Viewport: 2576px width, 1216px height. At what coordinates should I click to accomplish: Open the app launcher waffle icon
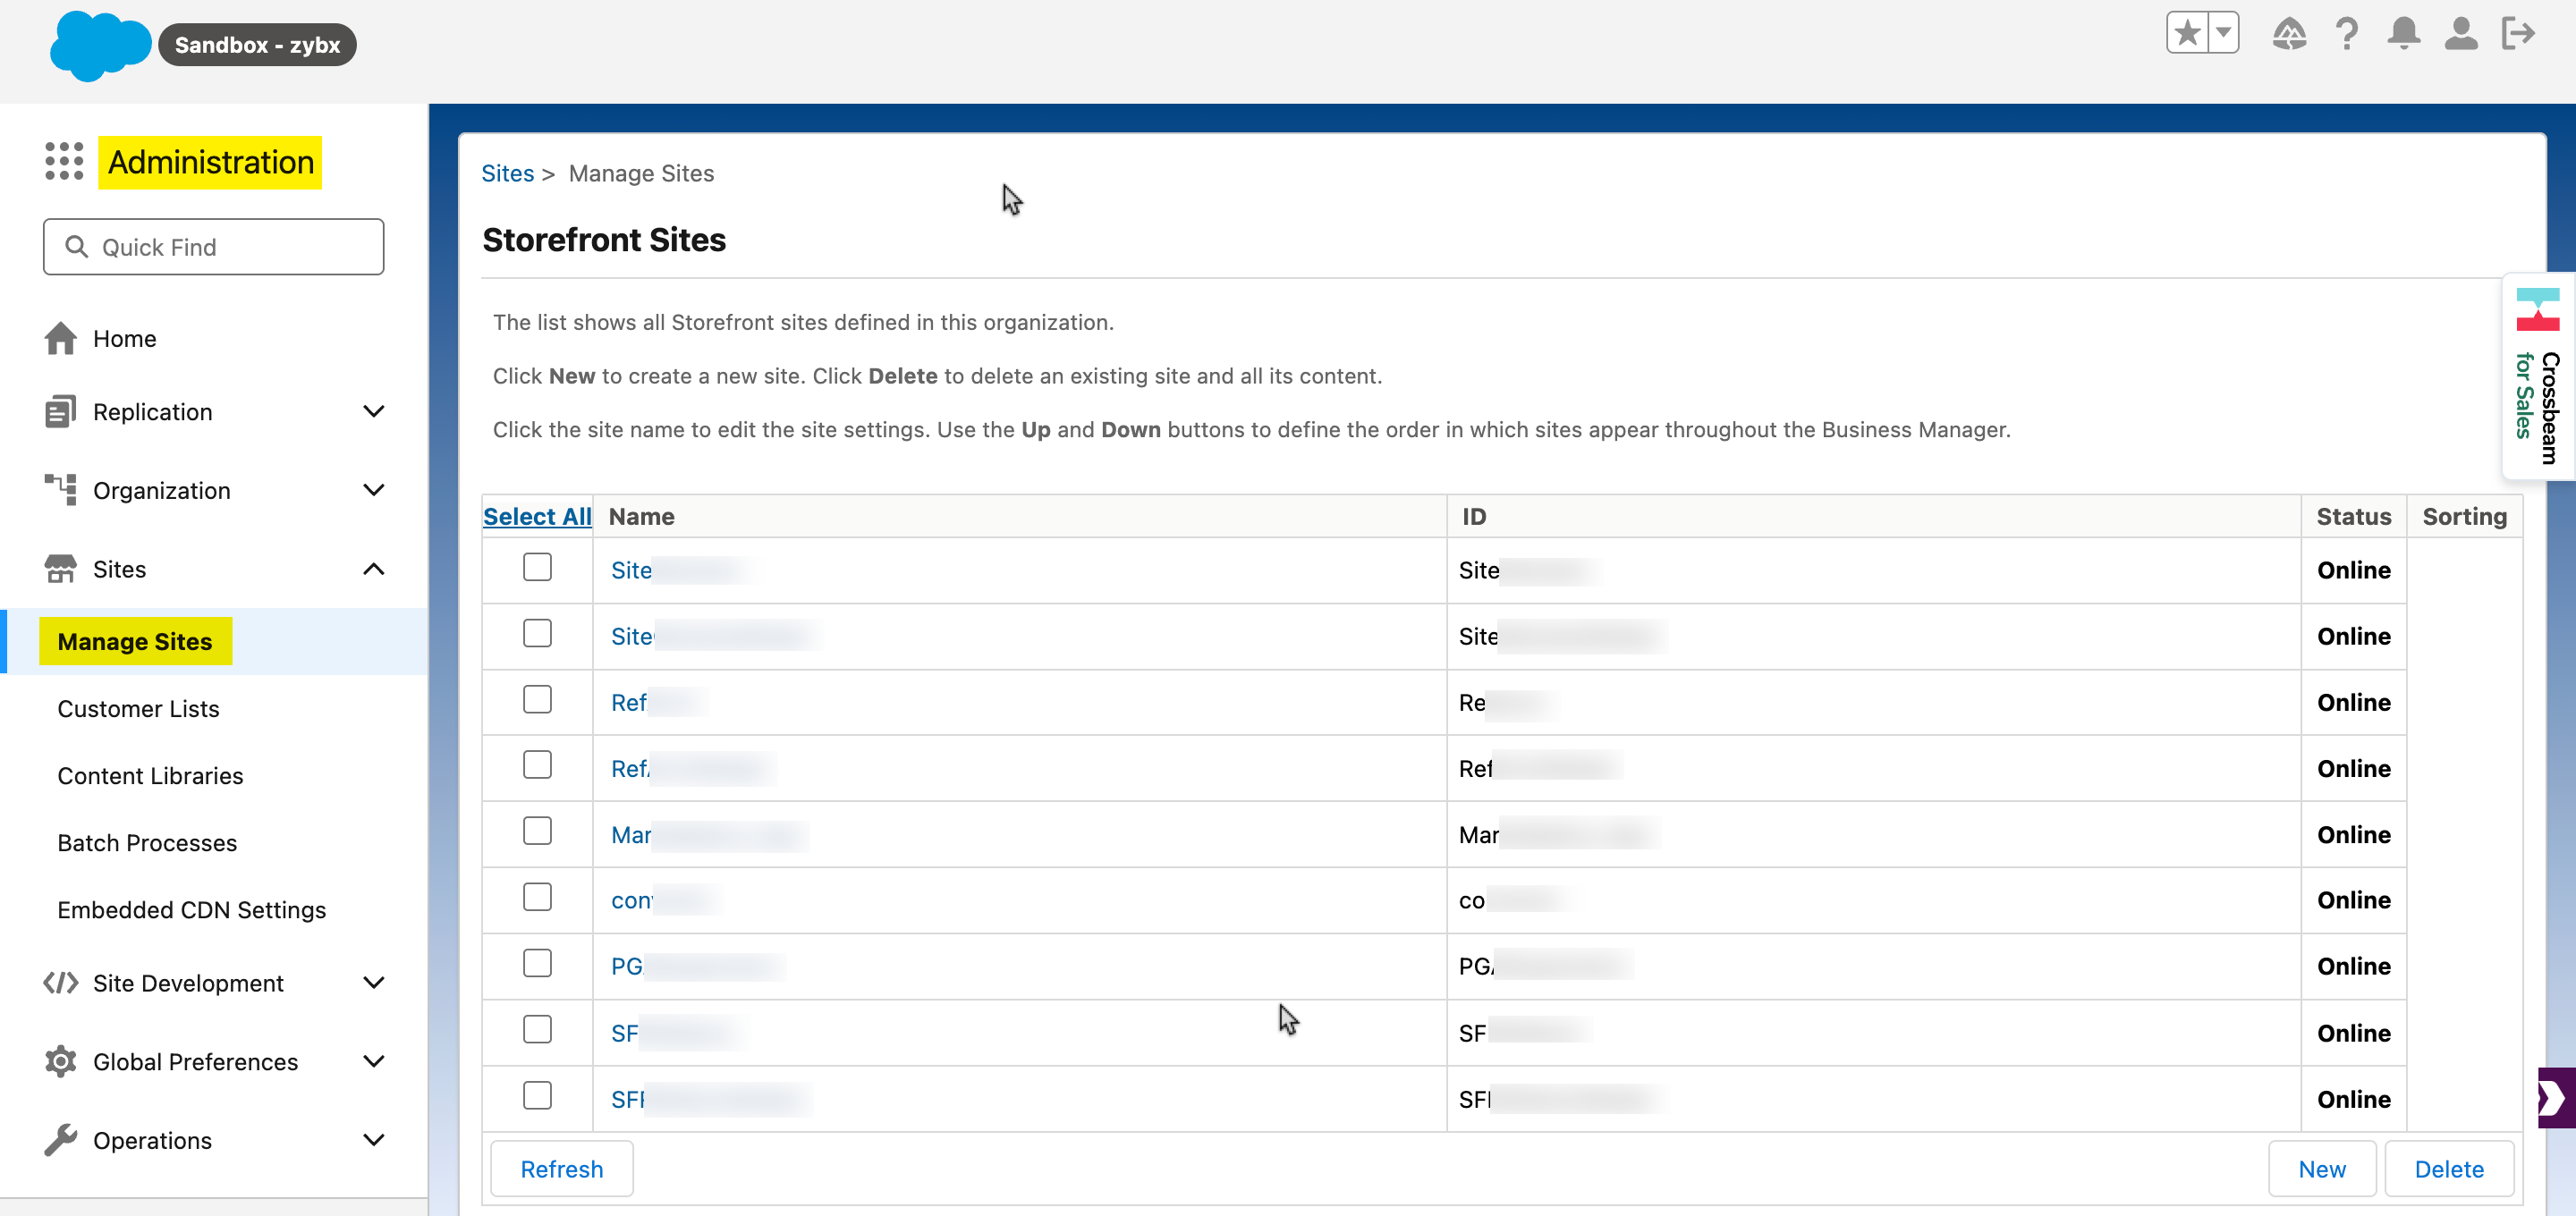tap(62, 161)
